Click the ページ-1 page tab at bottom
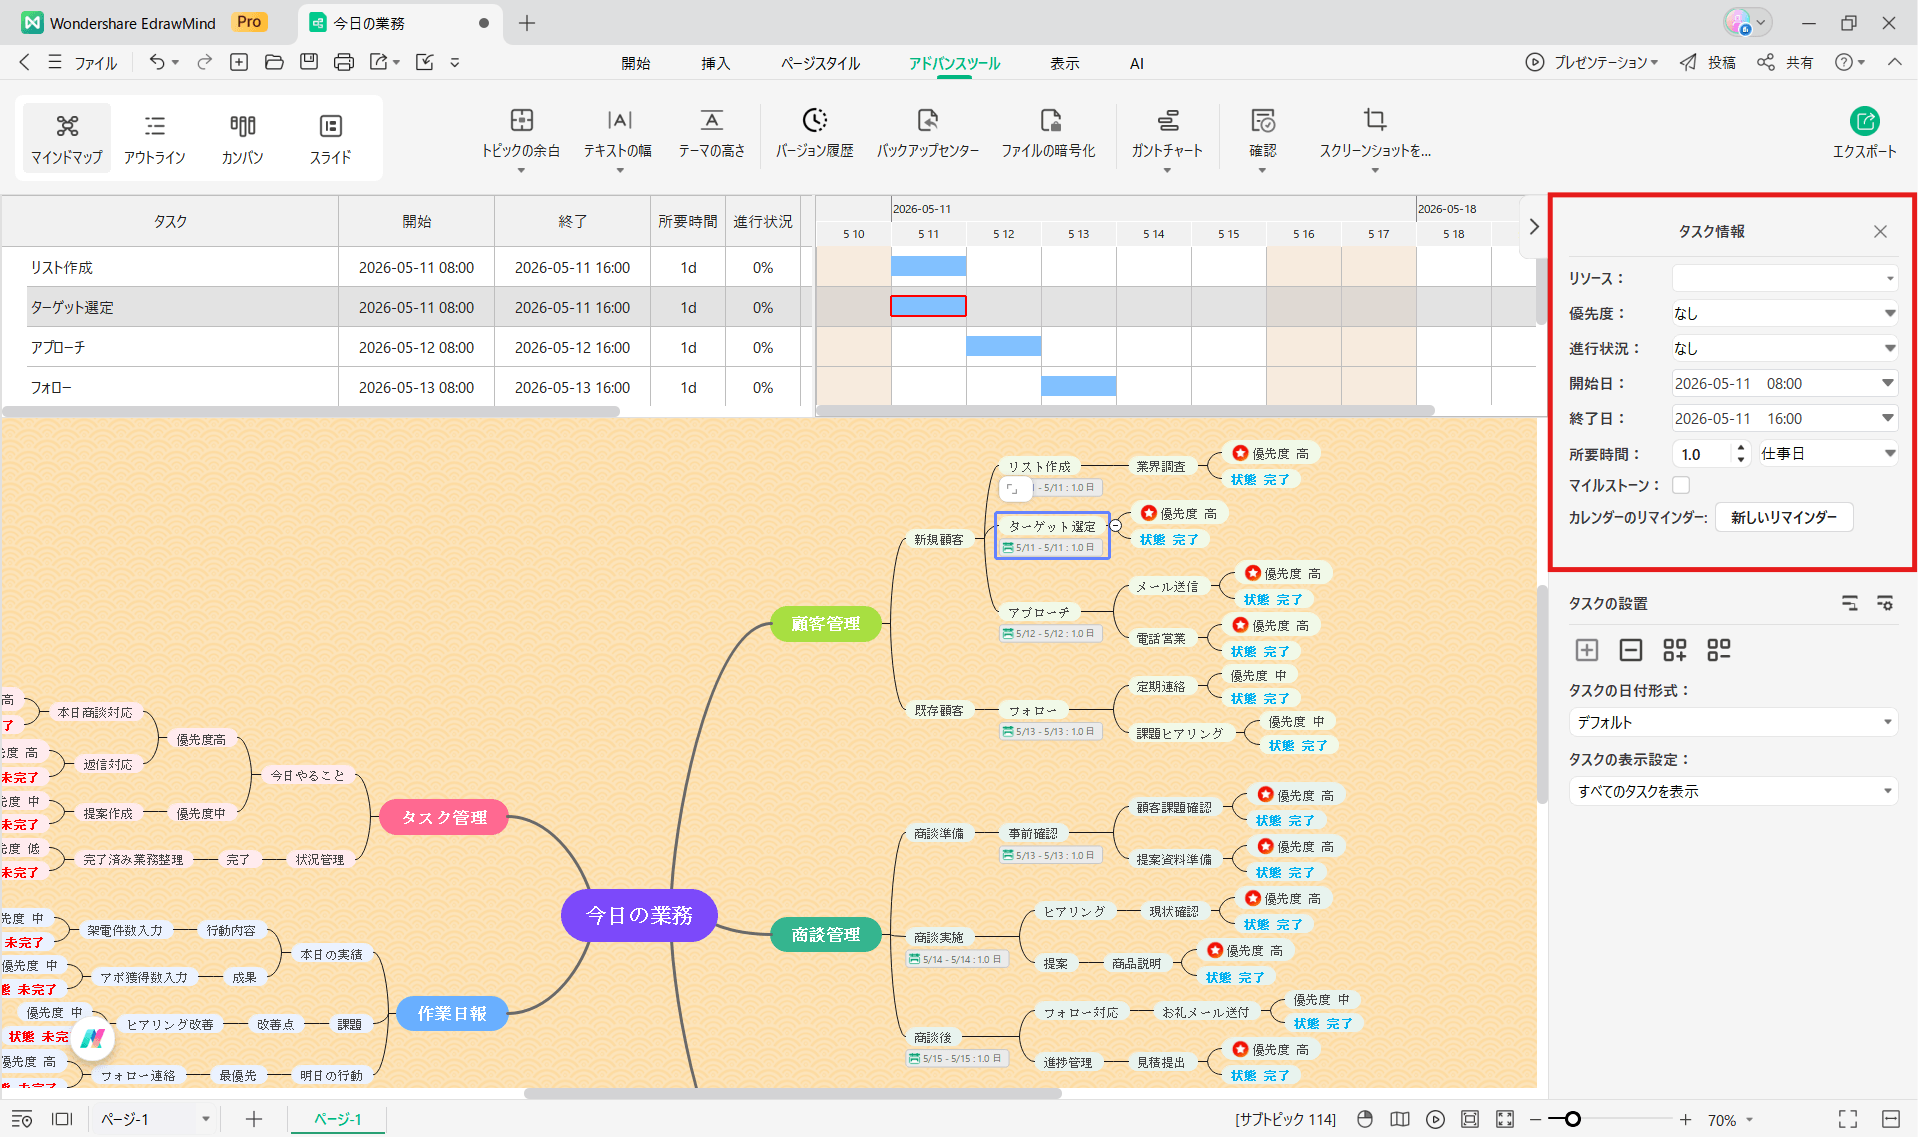The width and height of the screenshot is (1918, 1137). [338, 1119]
